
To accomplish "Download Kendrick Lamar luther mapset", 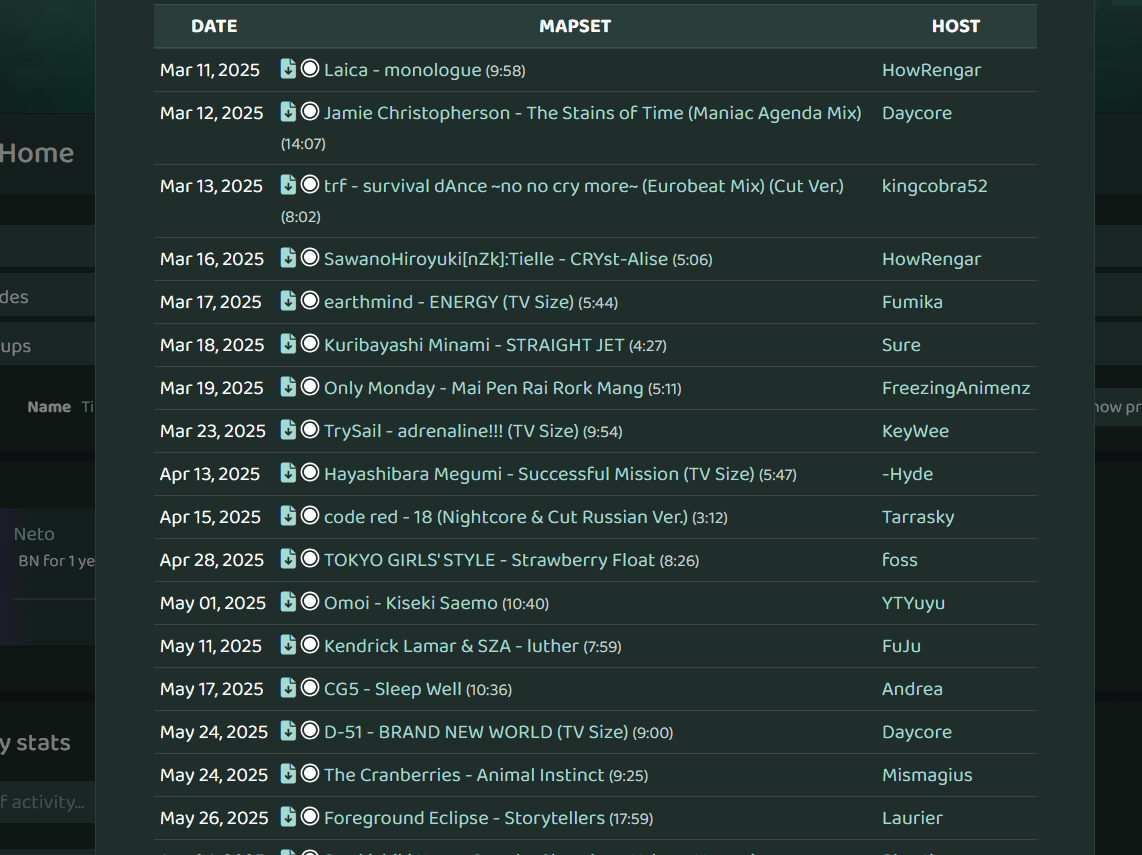I will (x=288, y=645).
